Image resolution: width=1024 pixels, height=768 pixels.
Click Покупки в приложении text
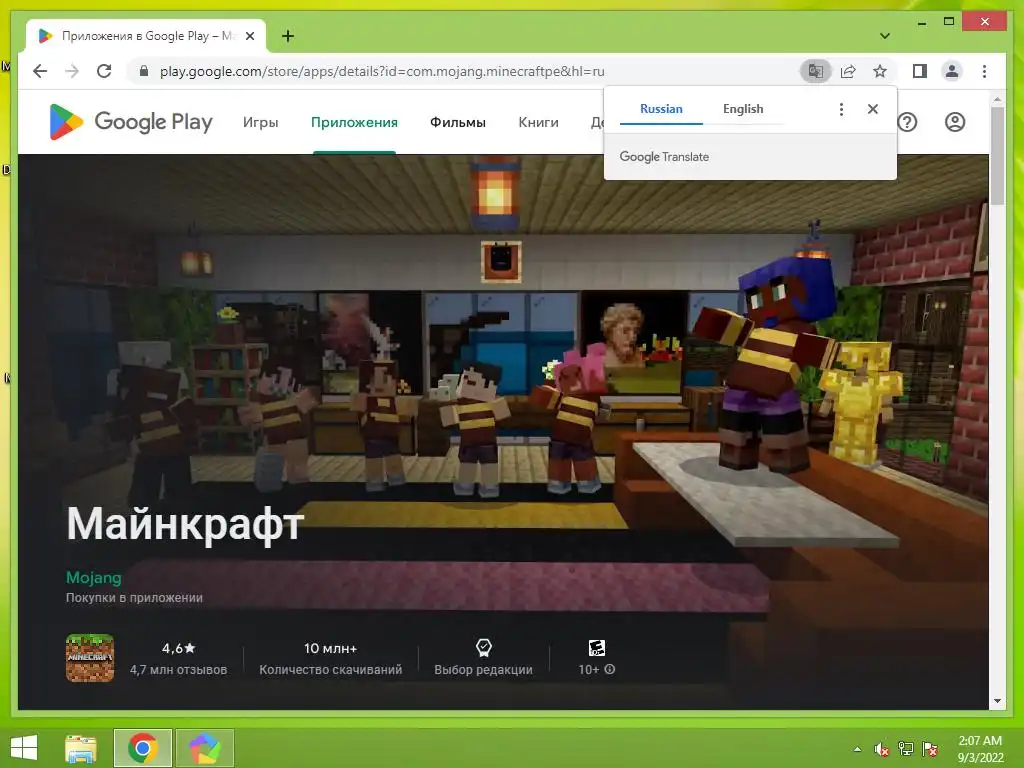(134, 598)
